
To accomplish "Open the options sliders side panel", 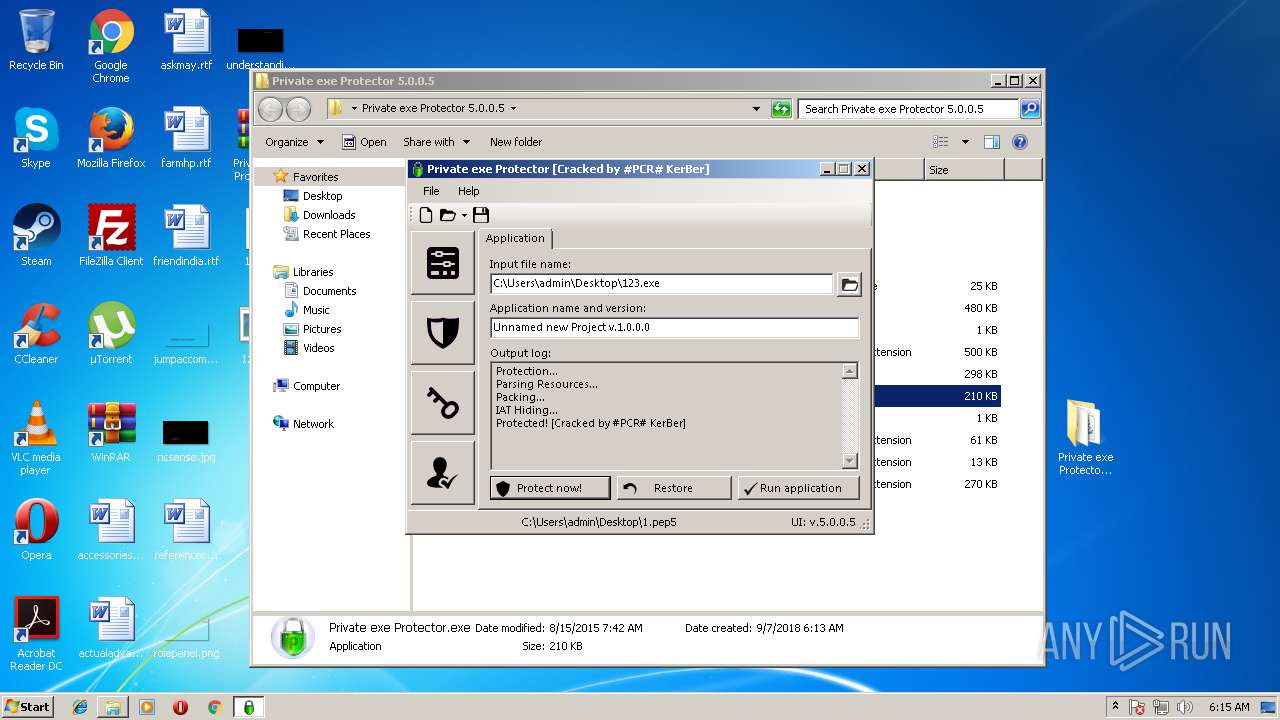I will point(443,263).
